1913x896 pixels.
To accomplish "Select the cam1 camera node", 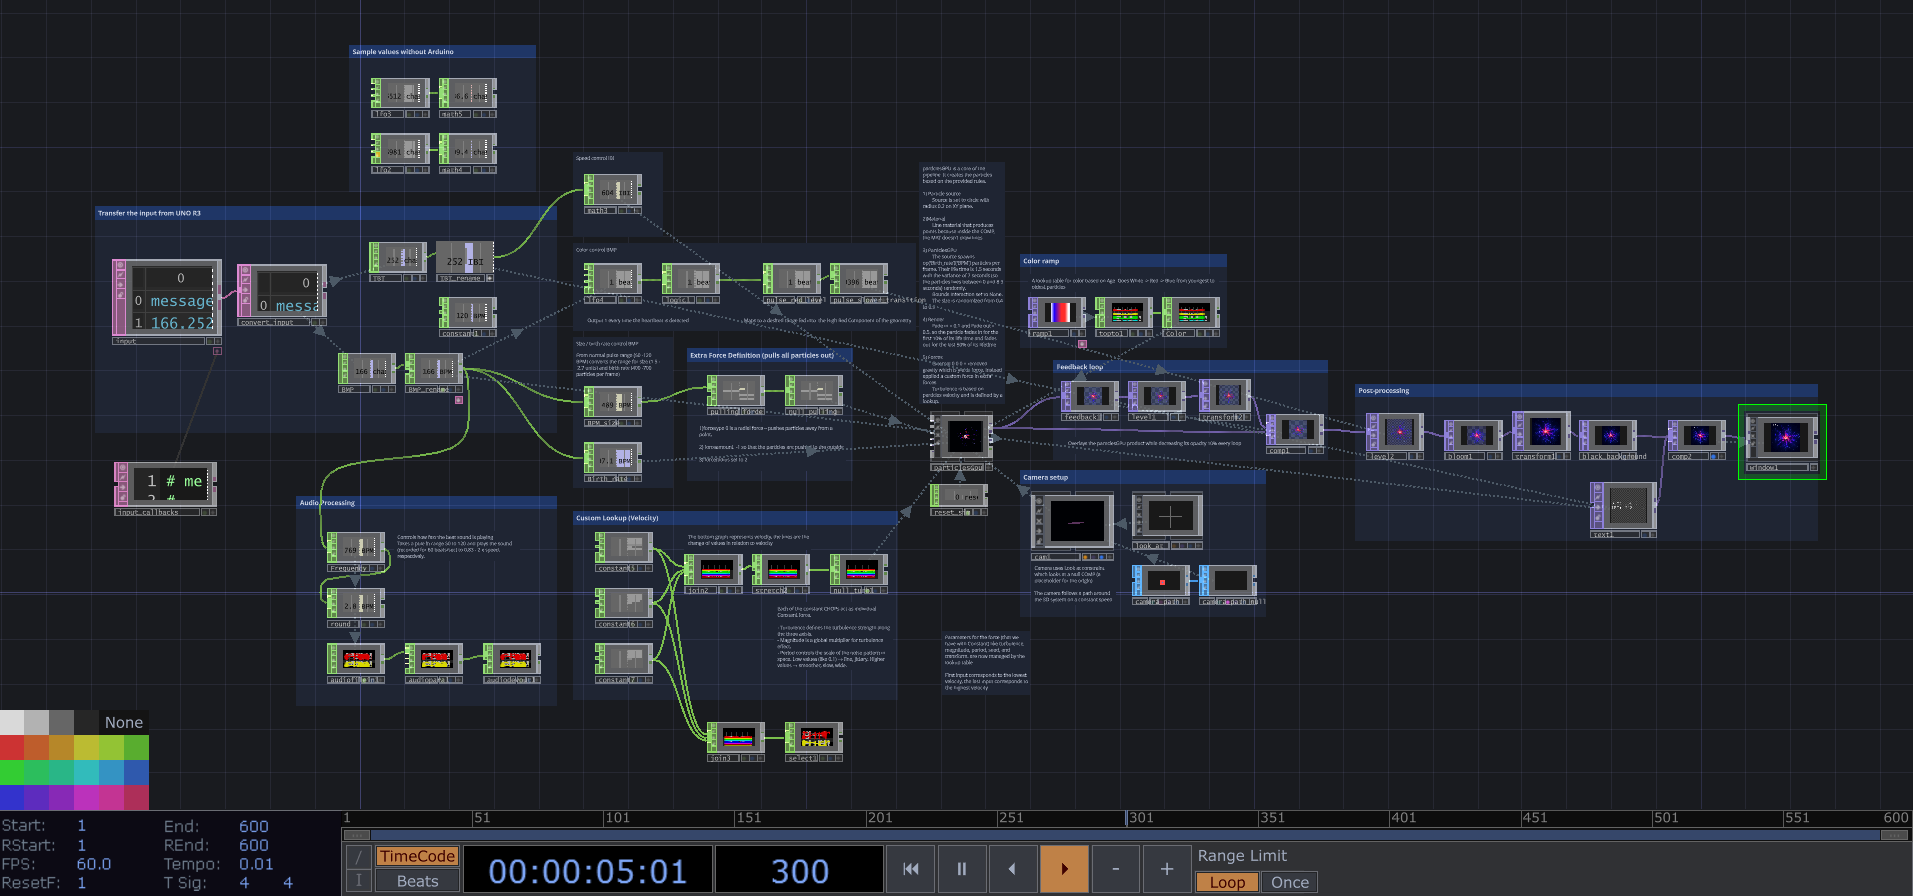I will click(x=1073, y=522).
